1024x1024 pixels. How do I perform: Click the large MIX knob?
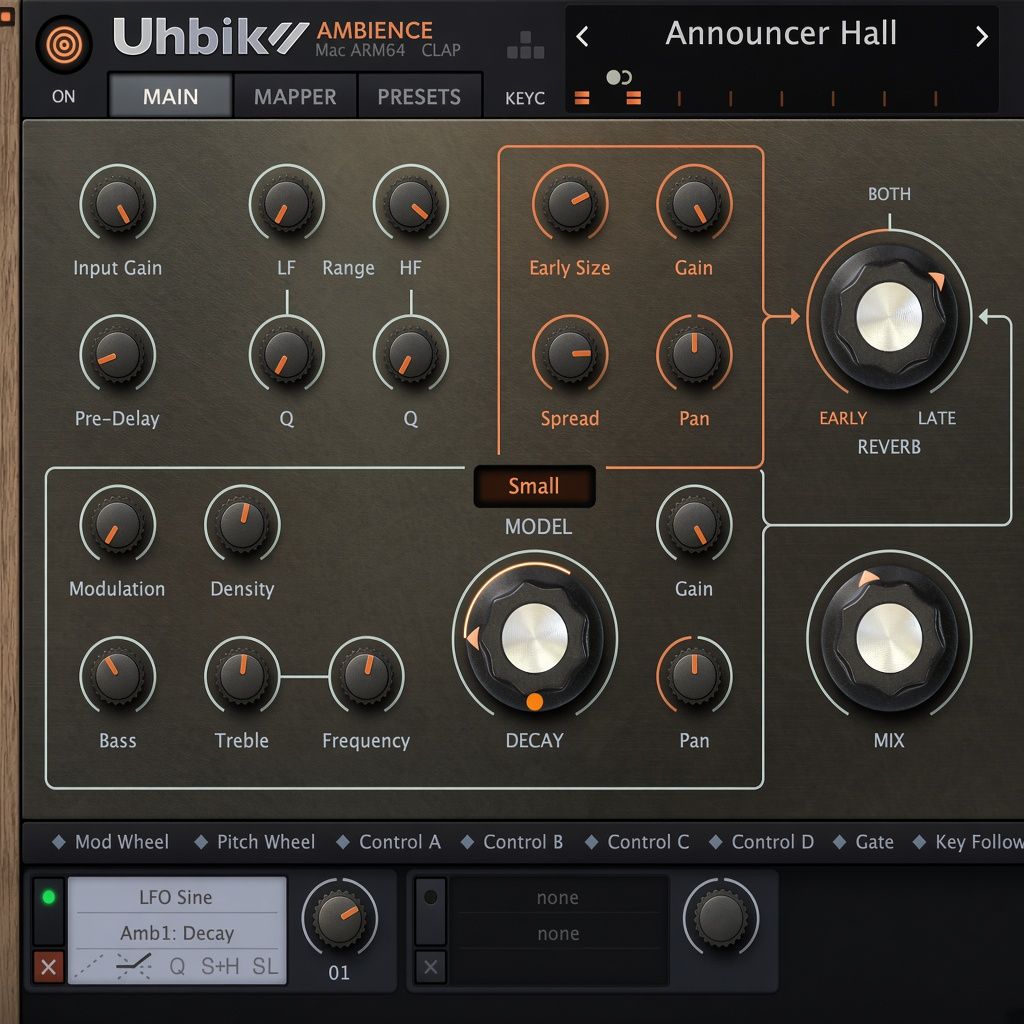[889, 637]
